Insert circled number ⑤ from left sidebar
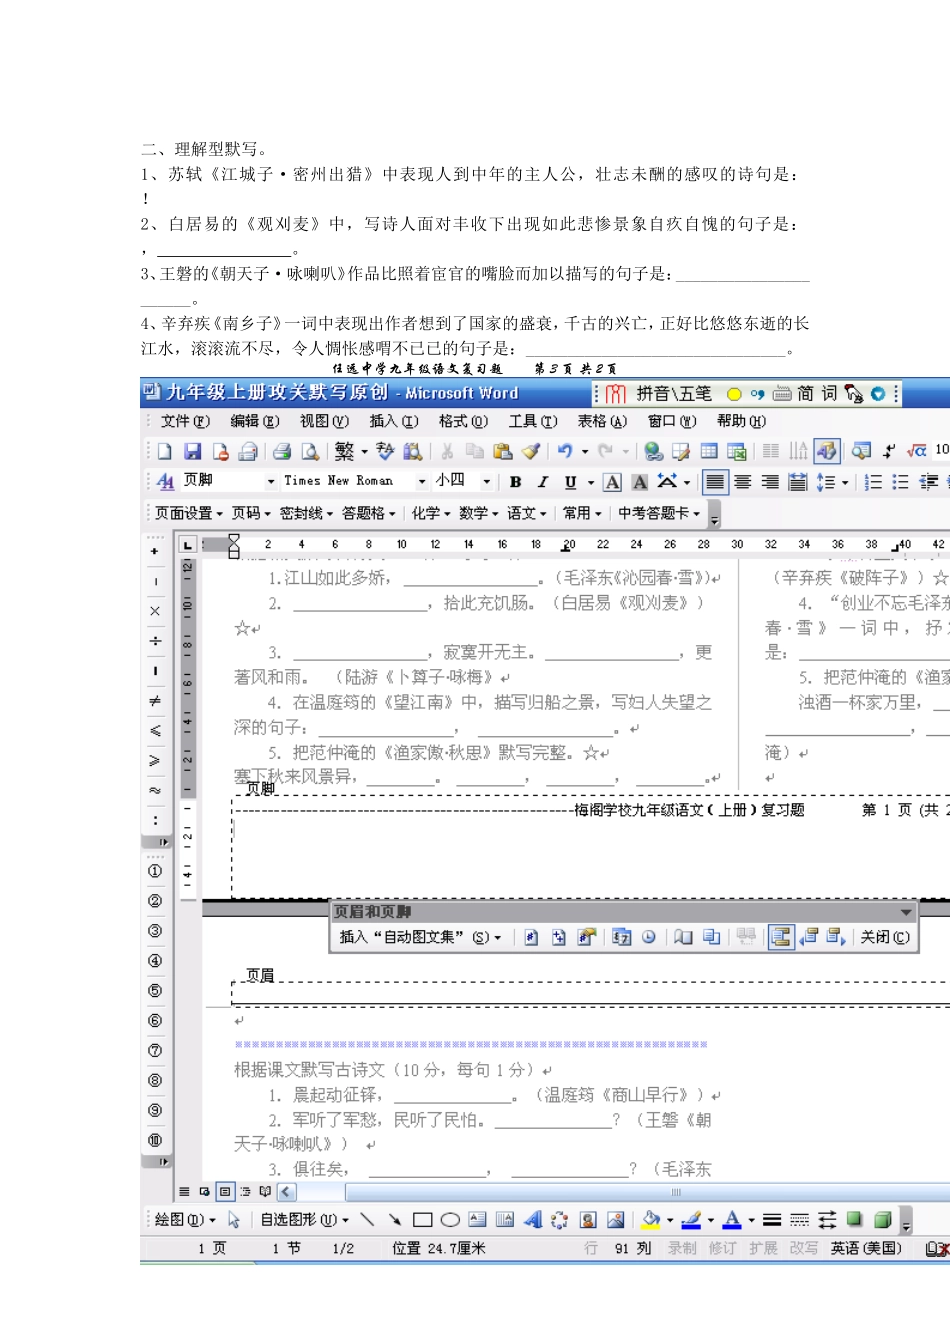This screenshot has width=950, height=1344. click(x=155, y=991)
